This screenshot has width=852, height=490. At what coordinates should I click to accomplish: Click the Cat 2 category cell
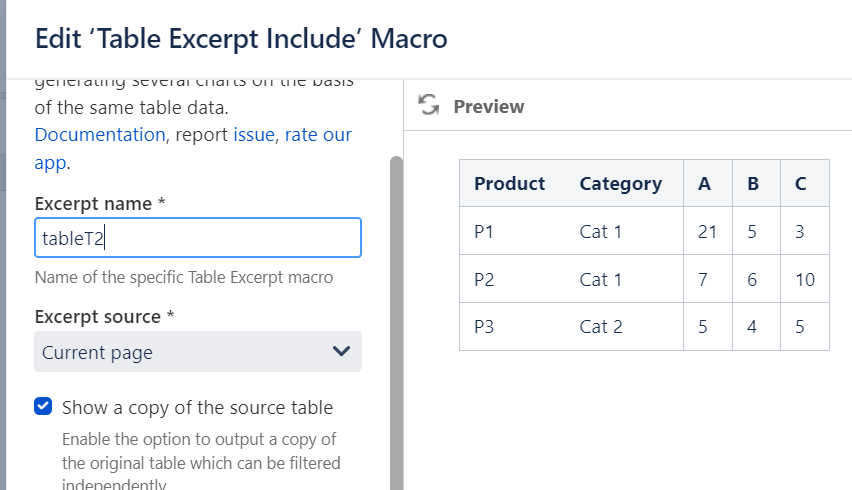(x=601, y=327)
